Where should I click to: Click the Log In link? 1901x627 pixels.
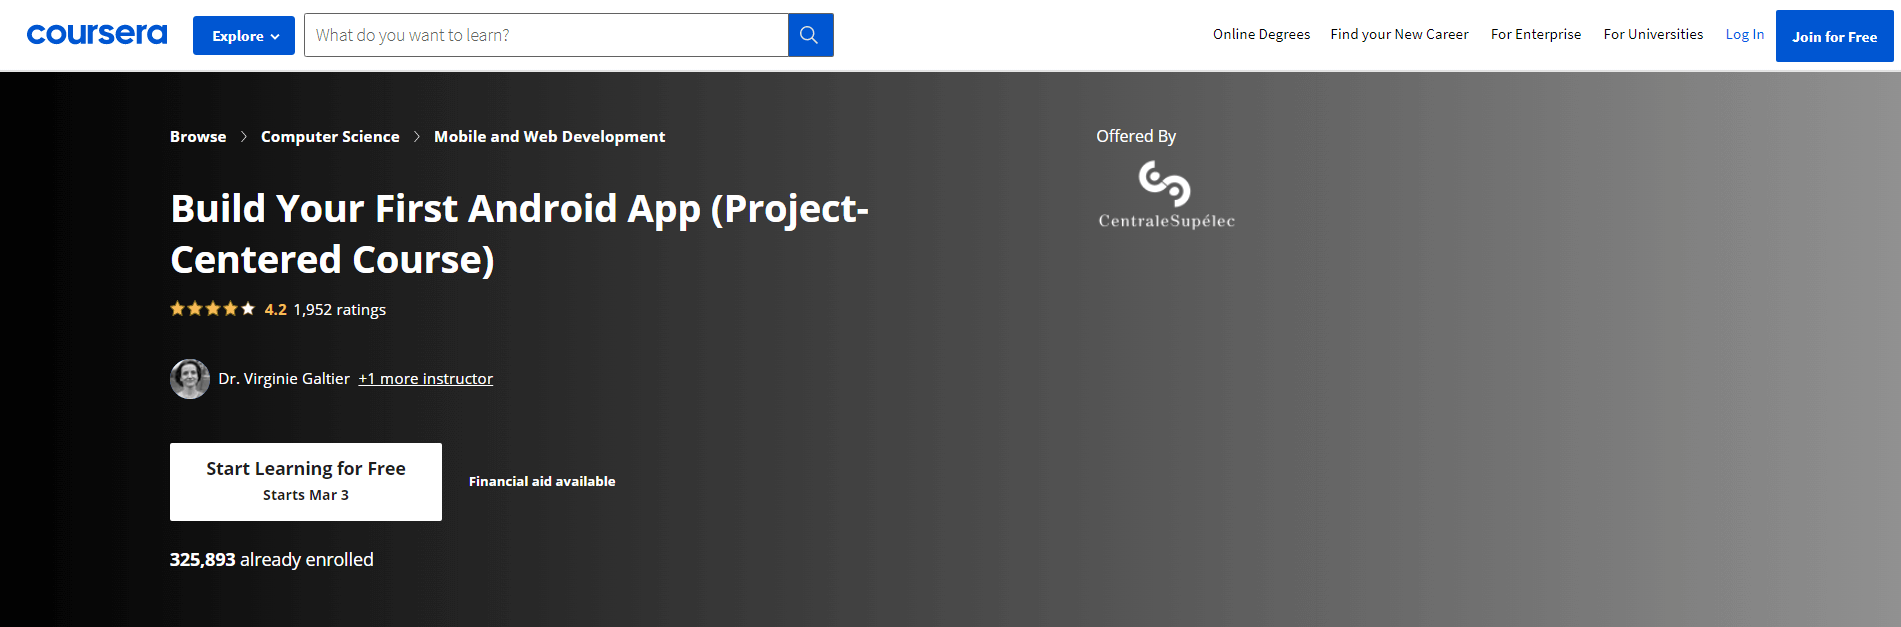click(1745, 34)
